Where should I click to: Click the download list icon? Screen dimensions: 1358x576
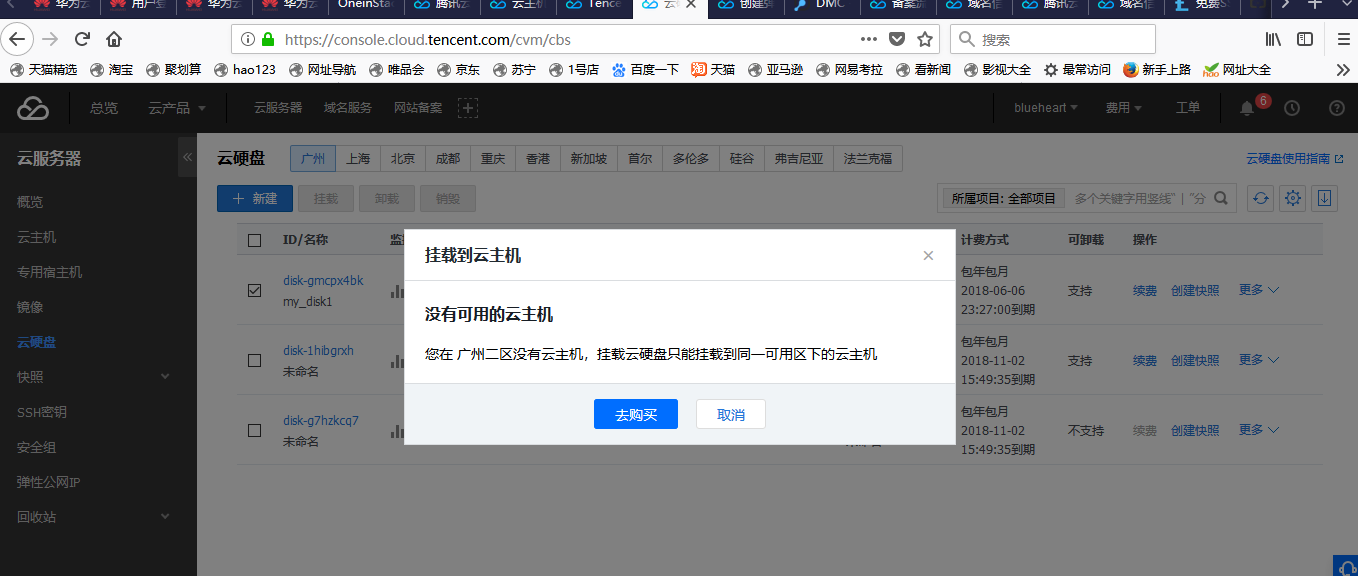(x=1324, y=198)
